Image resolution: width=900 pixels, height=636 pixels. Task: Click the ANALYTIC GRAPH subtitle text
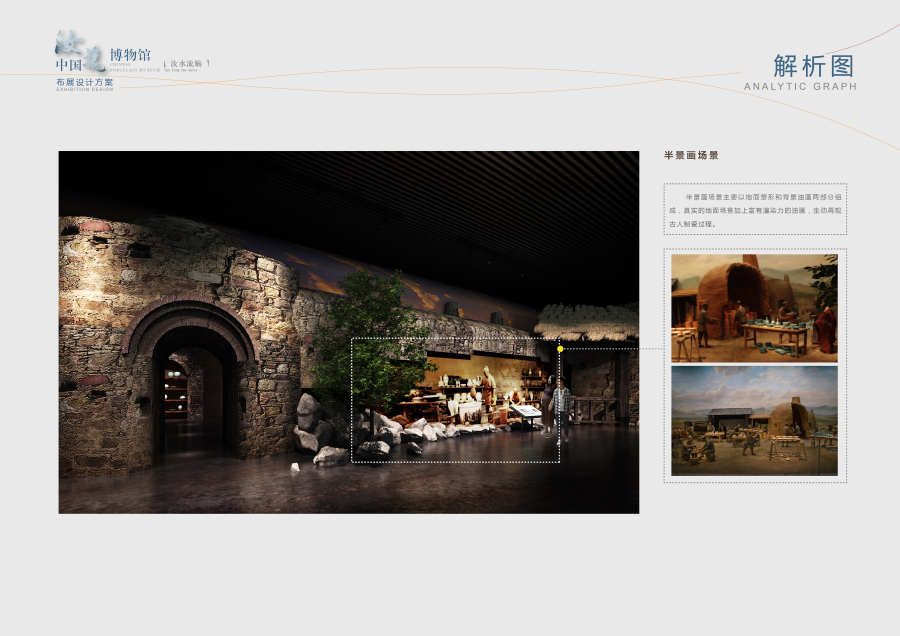(x=800, y=87)
